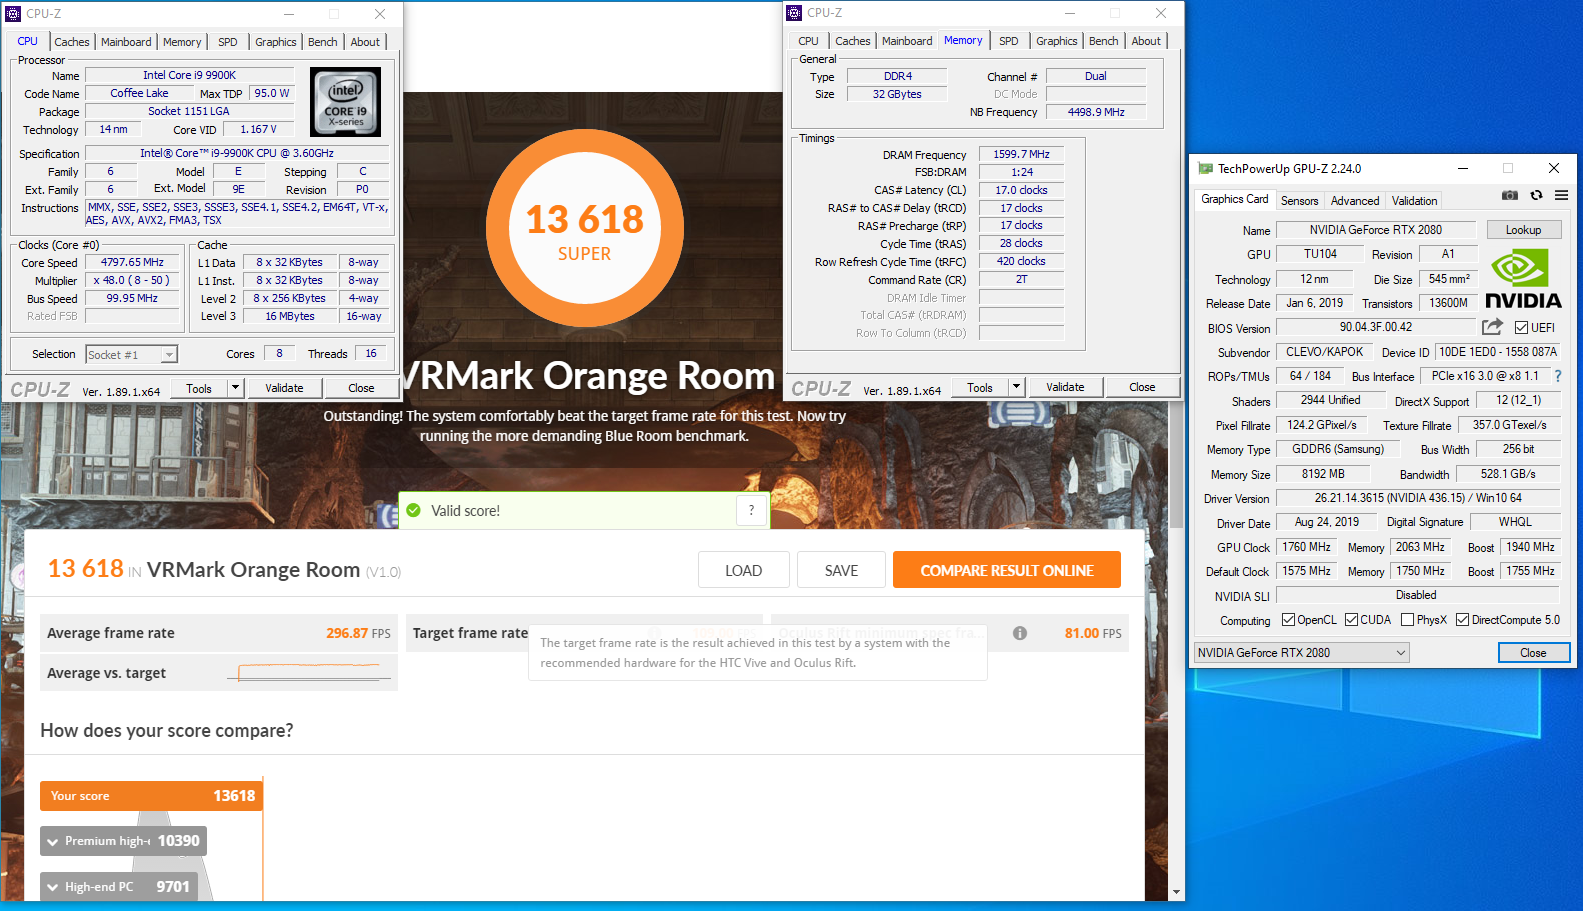
Task: Click the Driver Version field in GPU-Z
Action: (1418, 498)
